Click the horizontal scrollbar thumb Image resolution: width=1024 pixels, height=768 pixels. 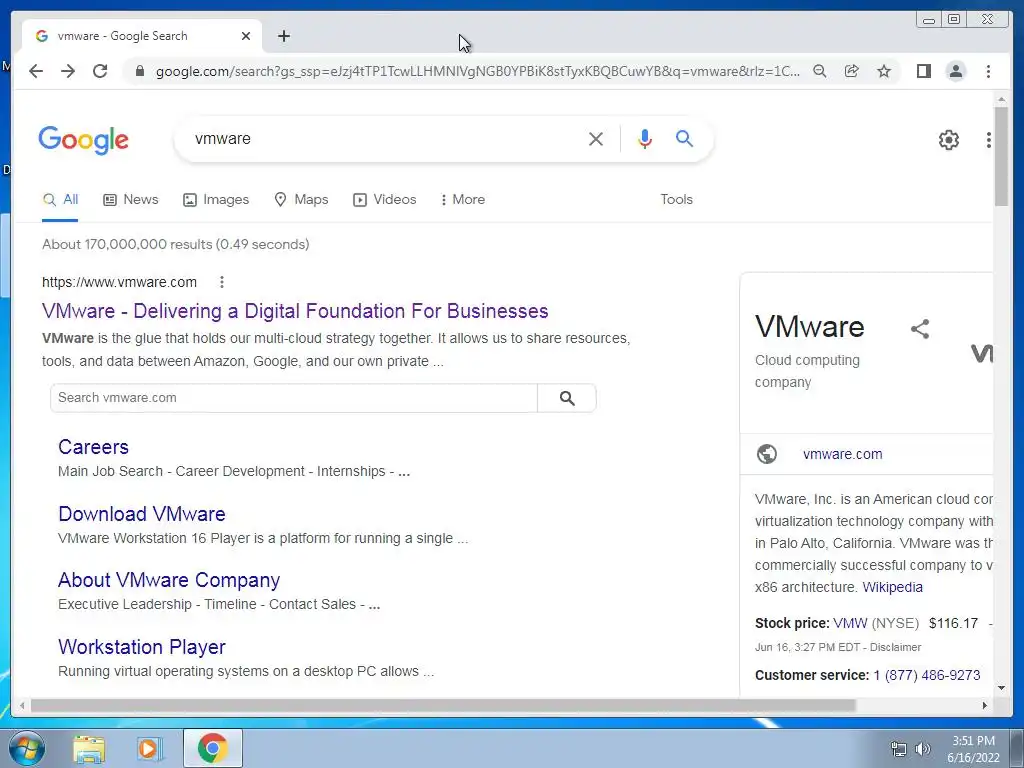tap(443, 705)
